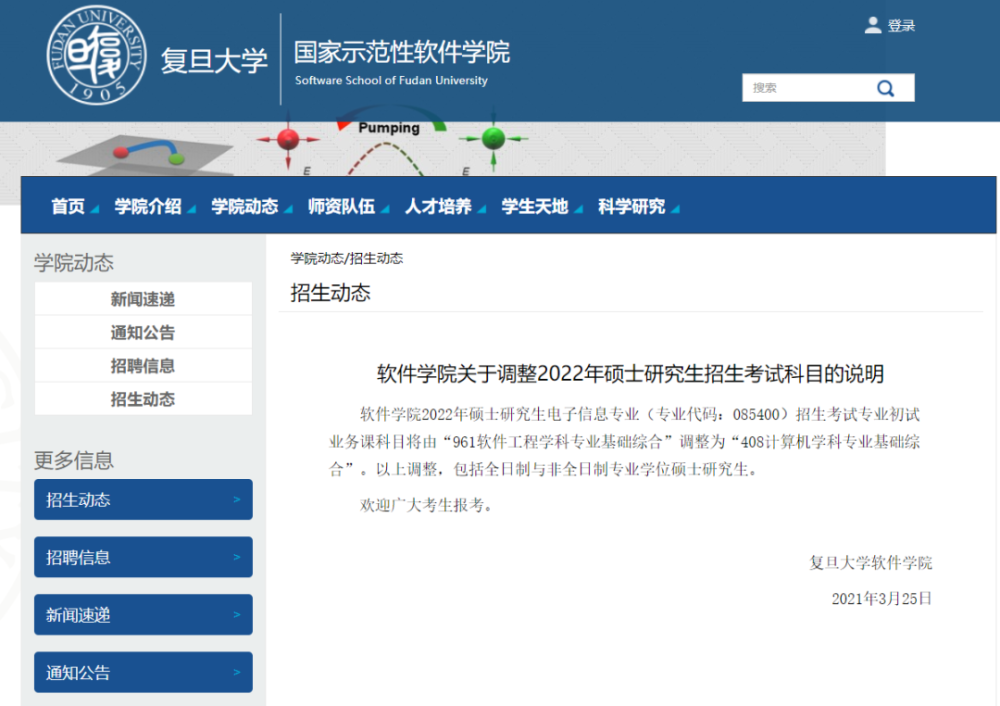Open the 科学研究 navigation menu
This screenshot has height=706, width=1000.
tap(632, 206)
